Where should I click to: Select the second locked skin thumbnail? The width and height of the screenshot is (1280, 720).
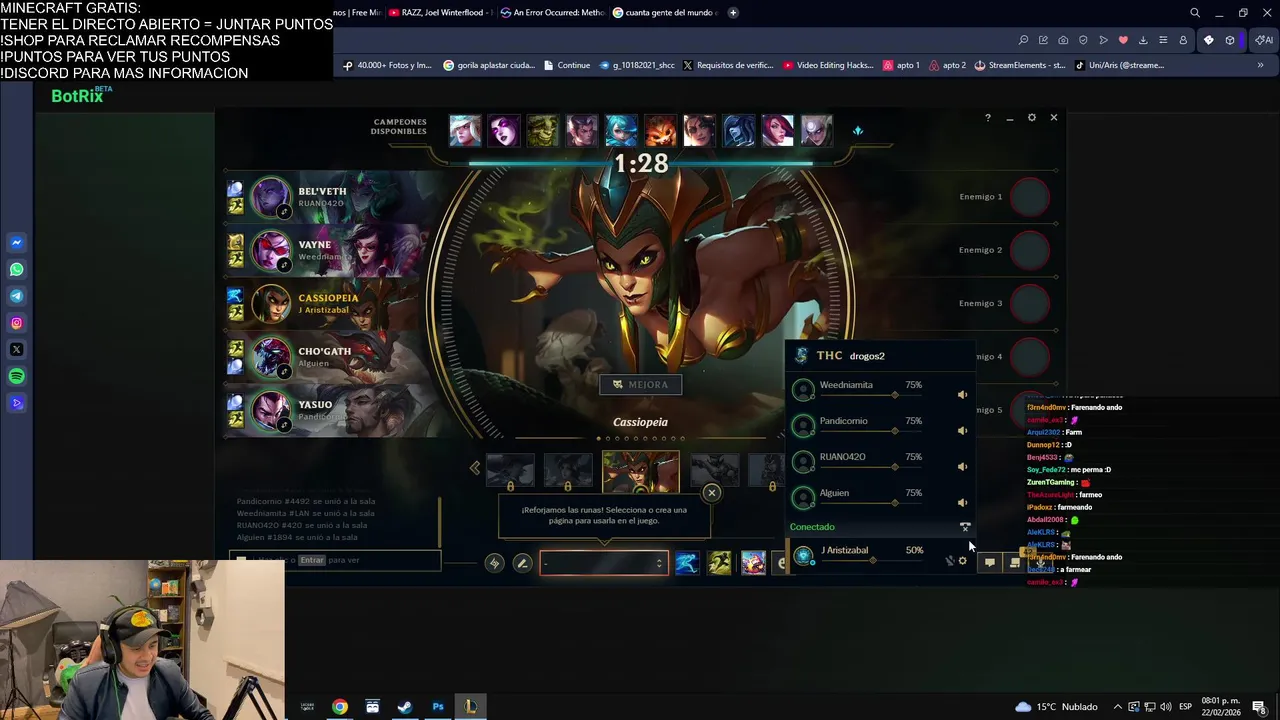[568, 471]
